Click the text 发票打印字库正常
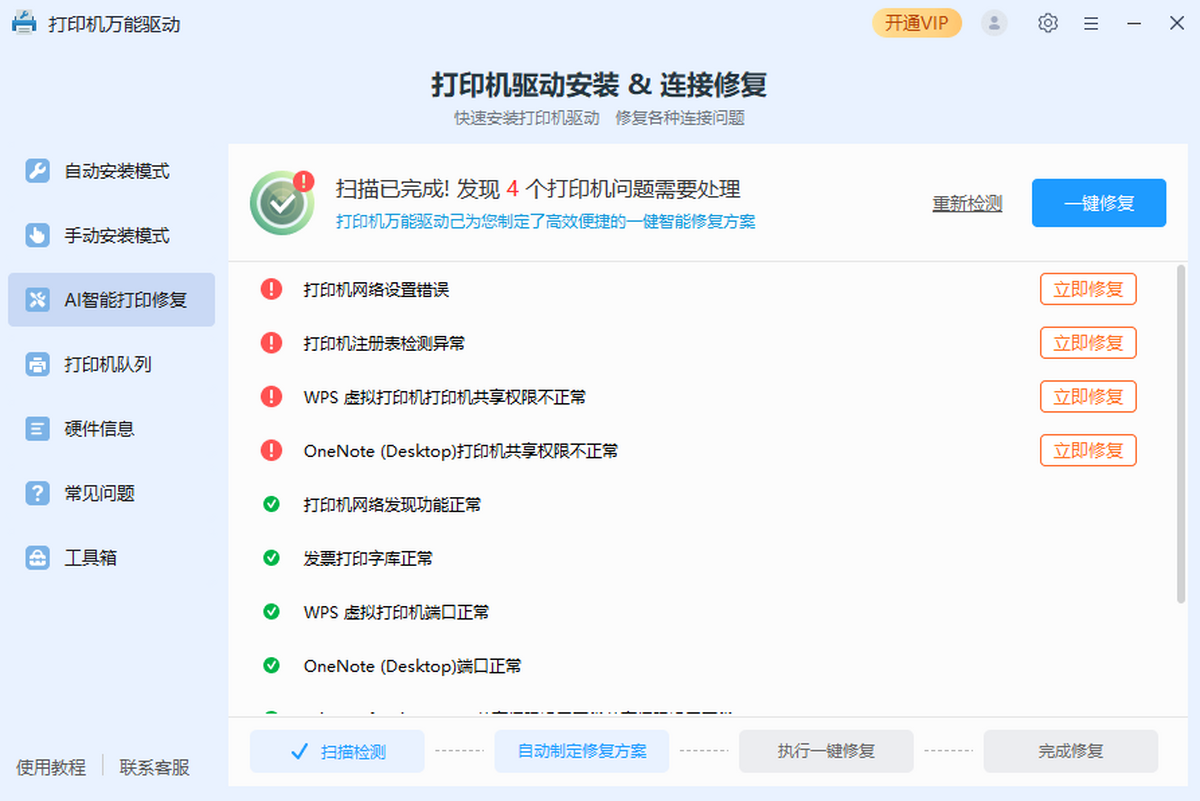This screenshot has height=801, width=1200. click(368, 558)
